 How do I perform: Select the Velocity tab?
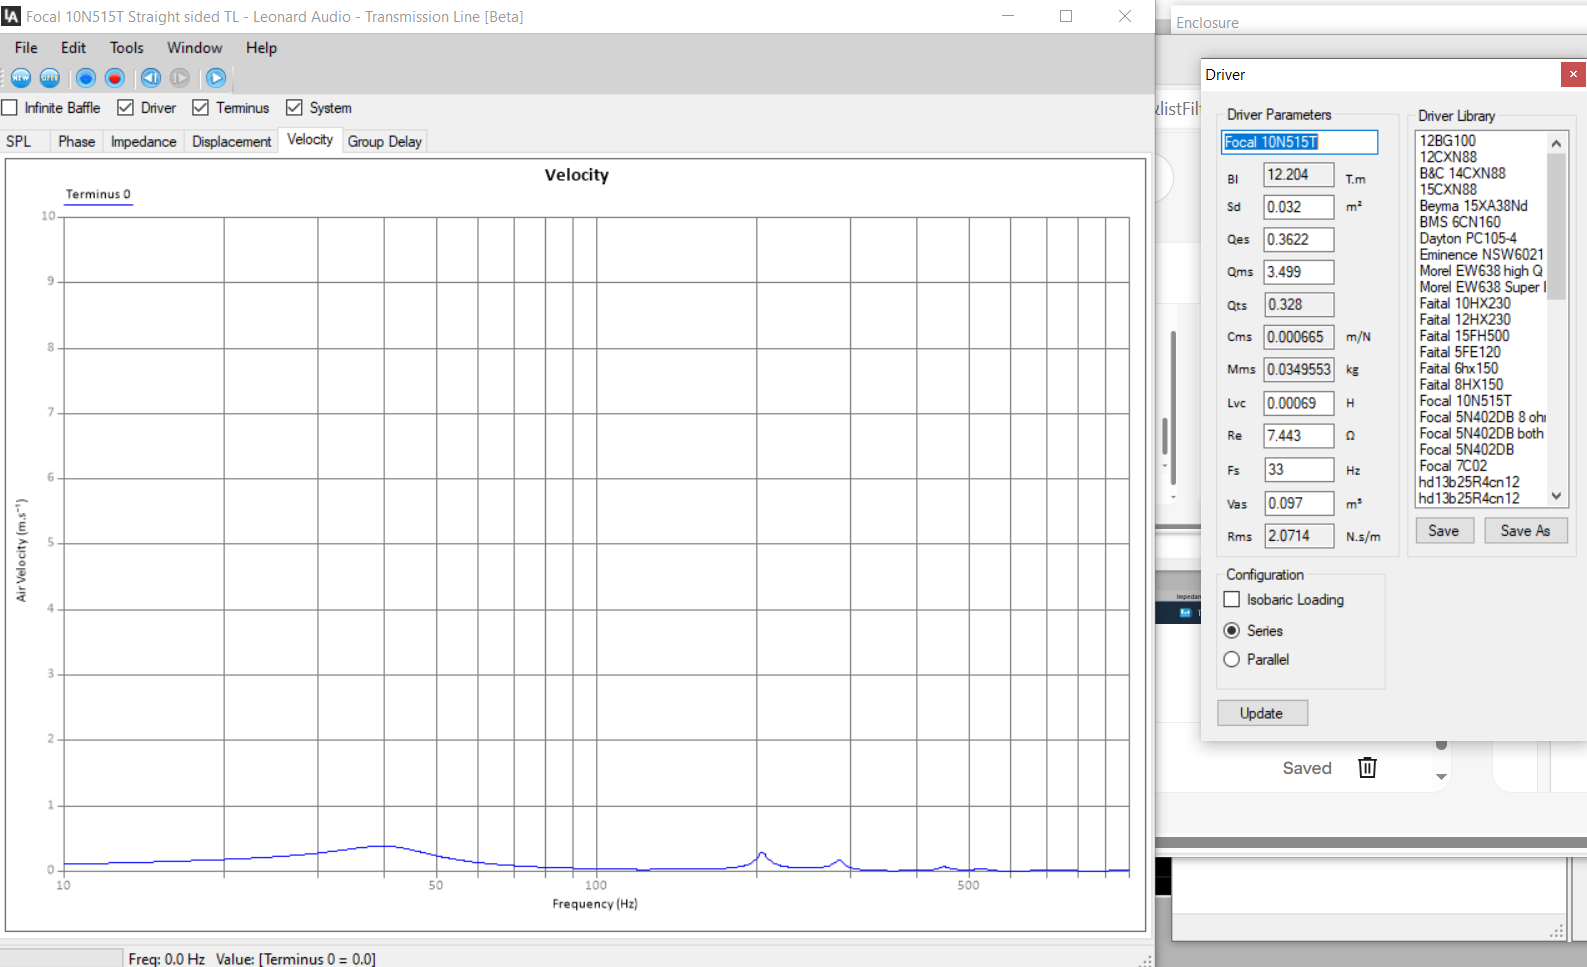point(310,140)
